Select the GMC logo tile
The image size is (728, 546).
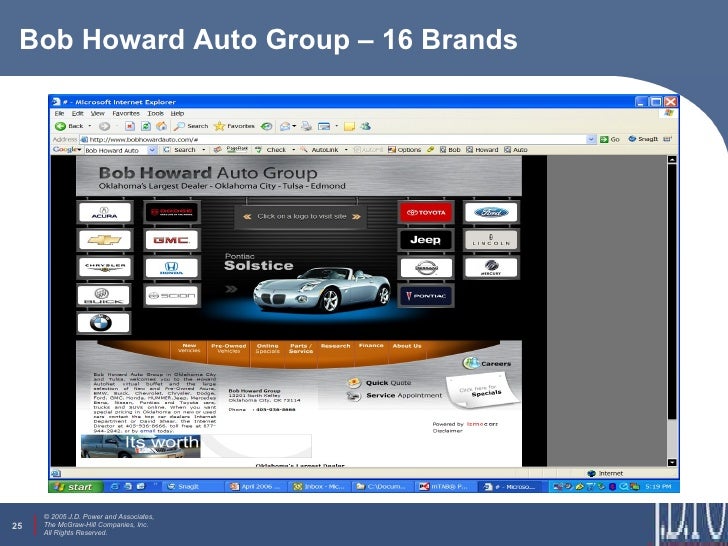(171, 240)
